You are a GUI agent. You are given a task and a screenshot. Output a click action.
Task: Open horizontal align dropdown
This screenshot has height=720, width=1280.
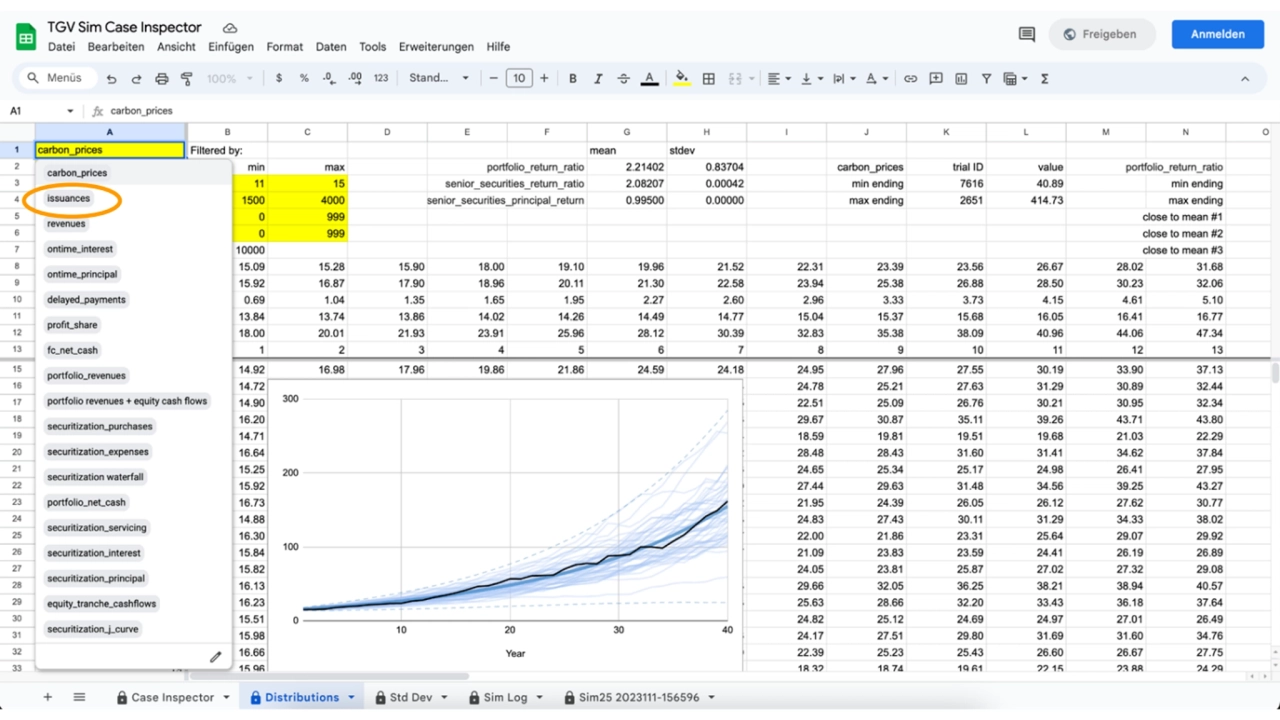pyautogui.click(x=779, y=79)
